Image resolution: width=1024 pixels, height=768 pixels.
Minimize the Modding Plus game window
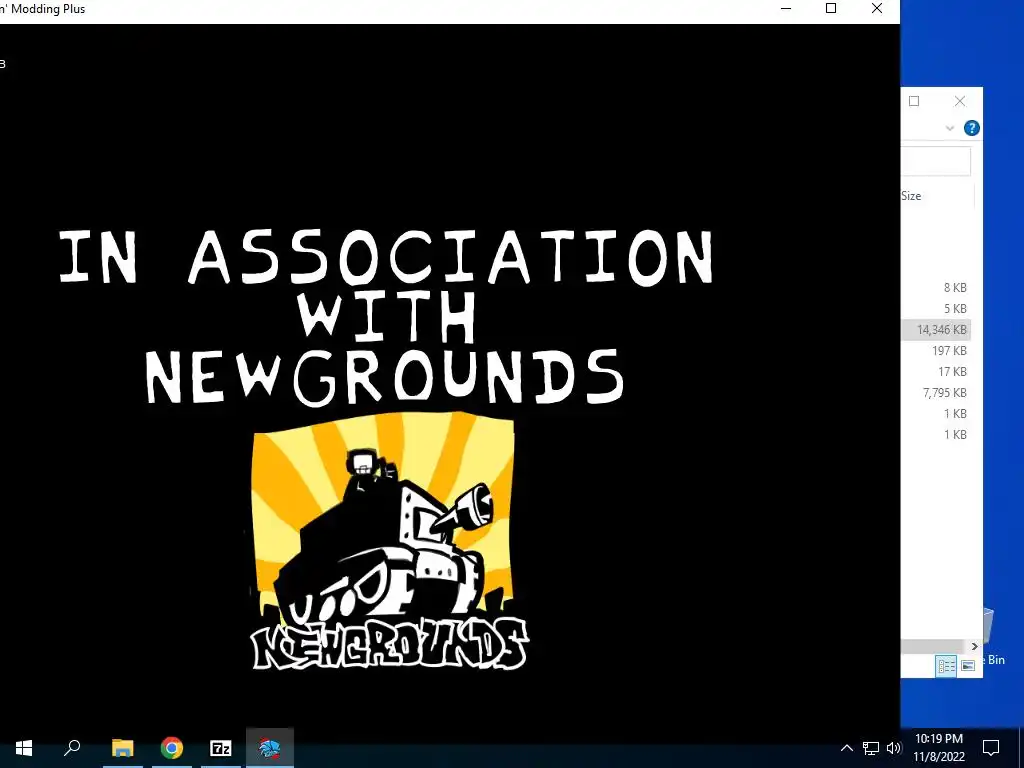tap(786, 8)
